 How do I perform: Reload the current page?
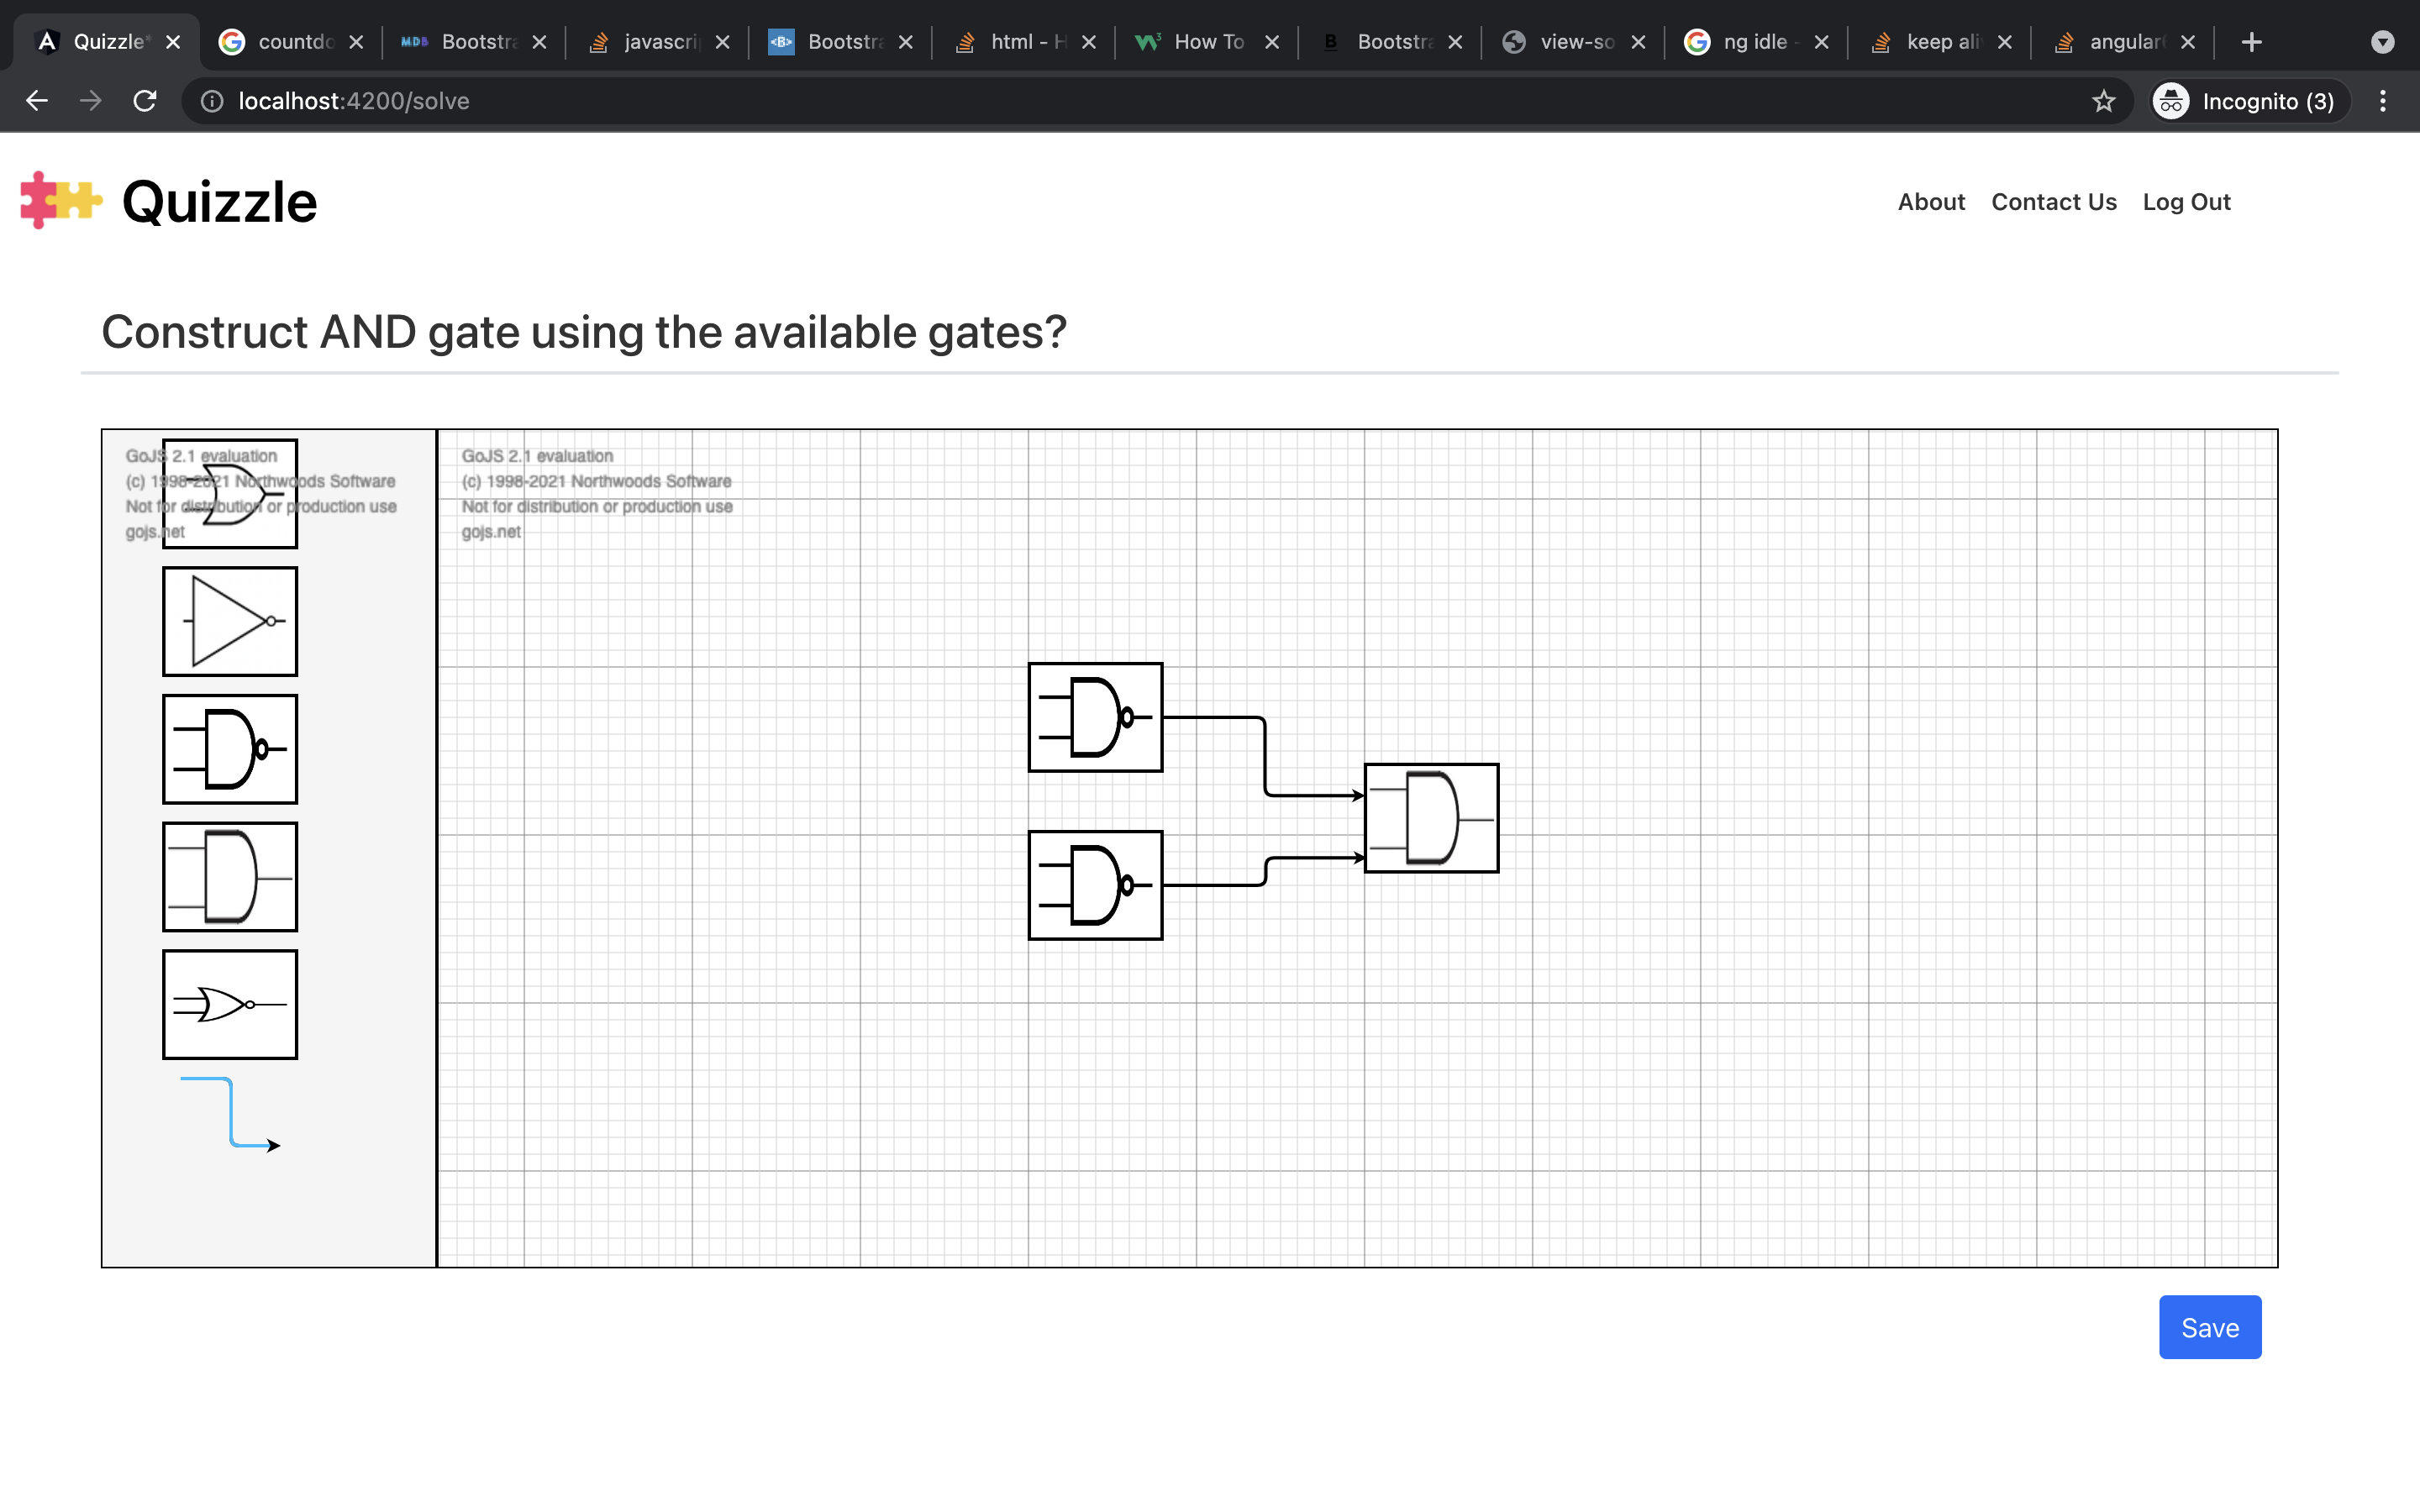tap(145, 101)
